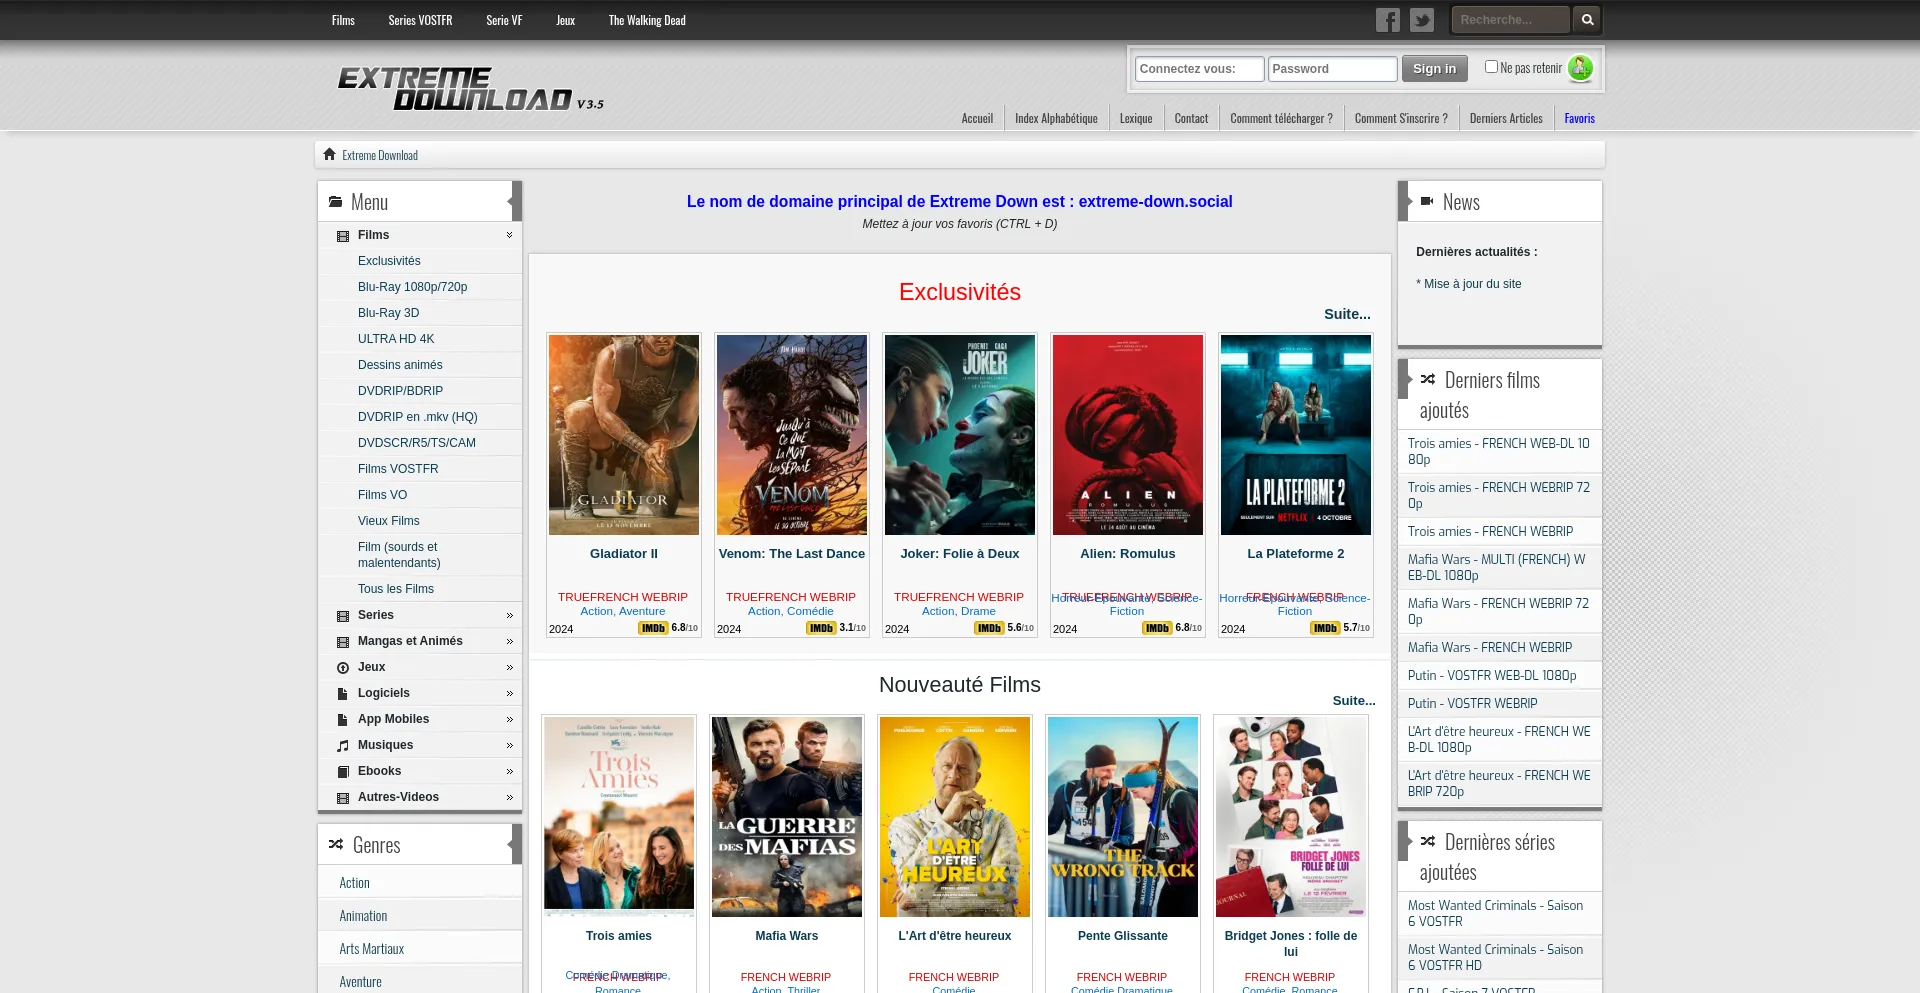Click the Mangas et Animés menu icon

pos(343,642)
